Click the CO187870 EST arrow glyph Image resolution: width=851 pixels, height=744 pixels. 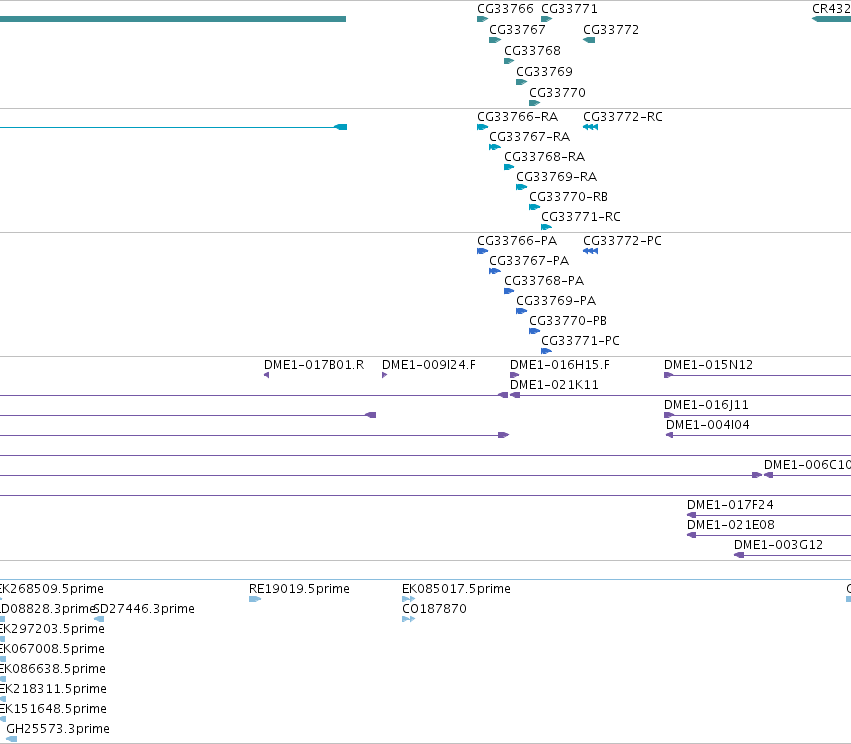(x=409, y=619)
